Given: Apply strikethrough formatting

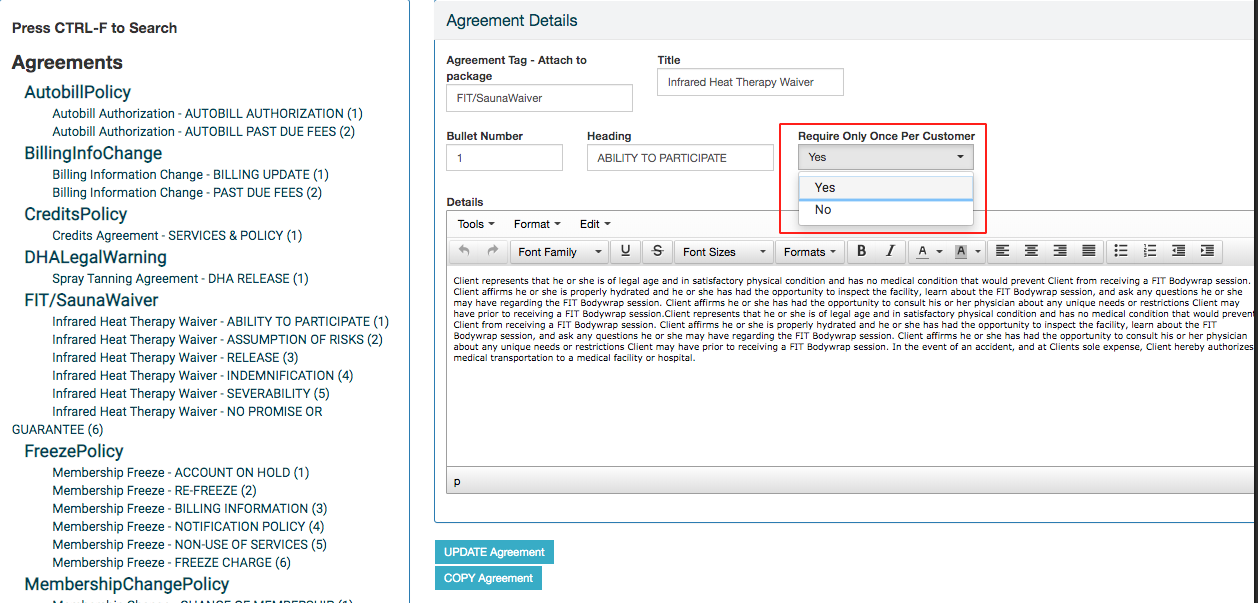Looking at the screenshot, I should click(657, 251).
